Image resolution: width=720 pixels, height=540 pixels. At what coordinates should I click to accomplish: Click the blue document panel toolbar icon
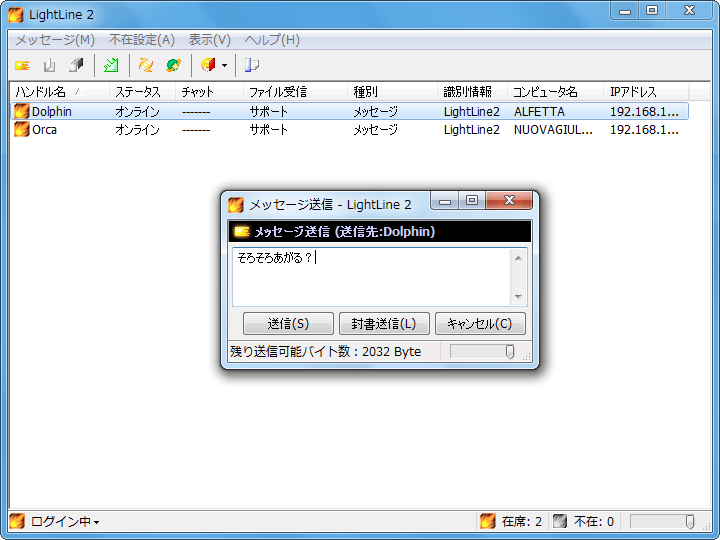click(x=252, y=65)
